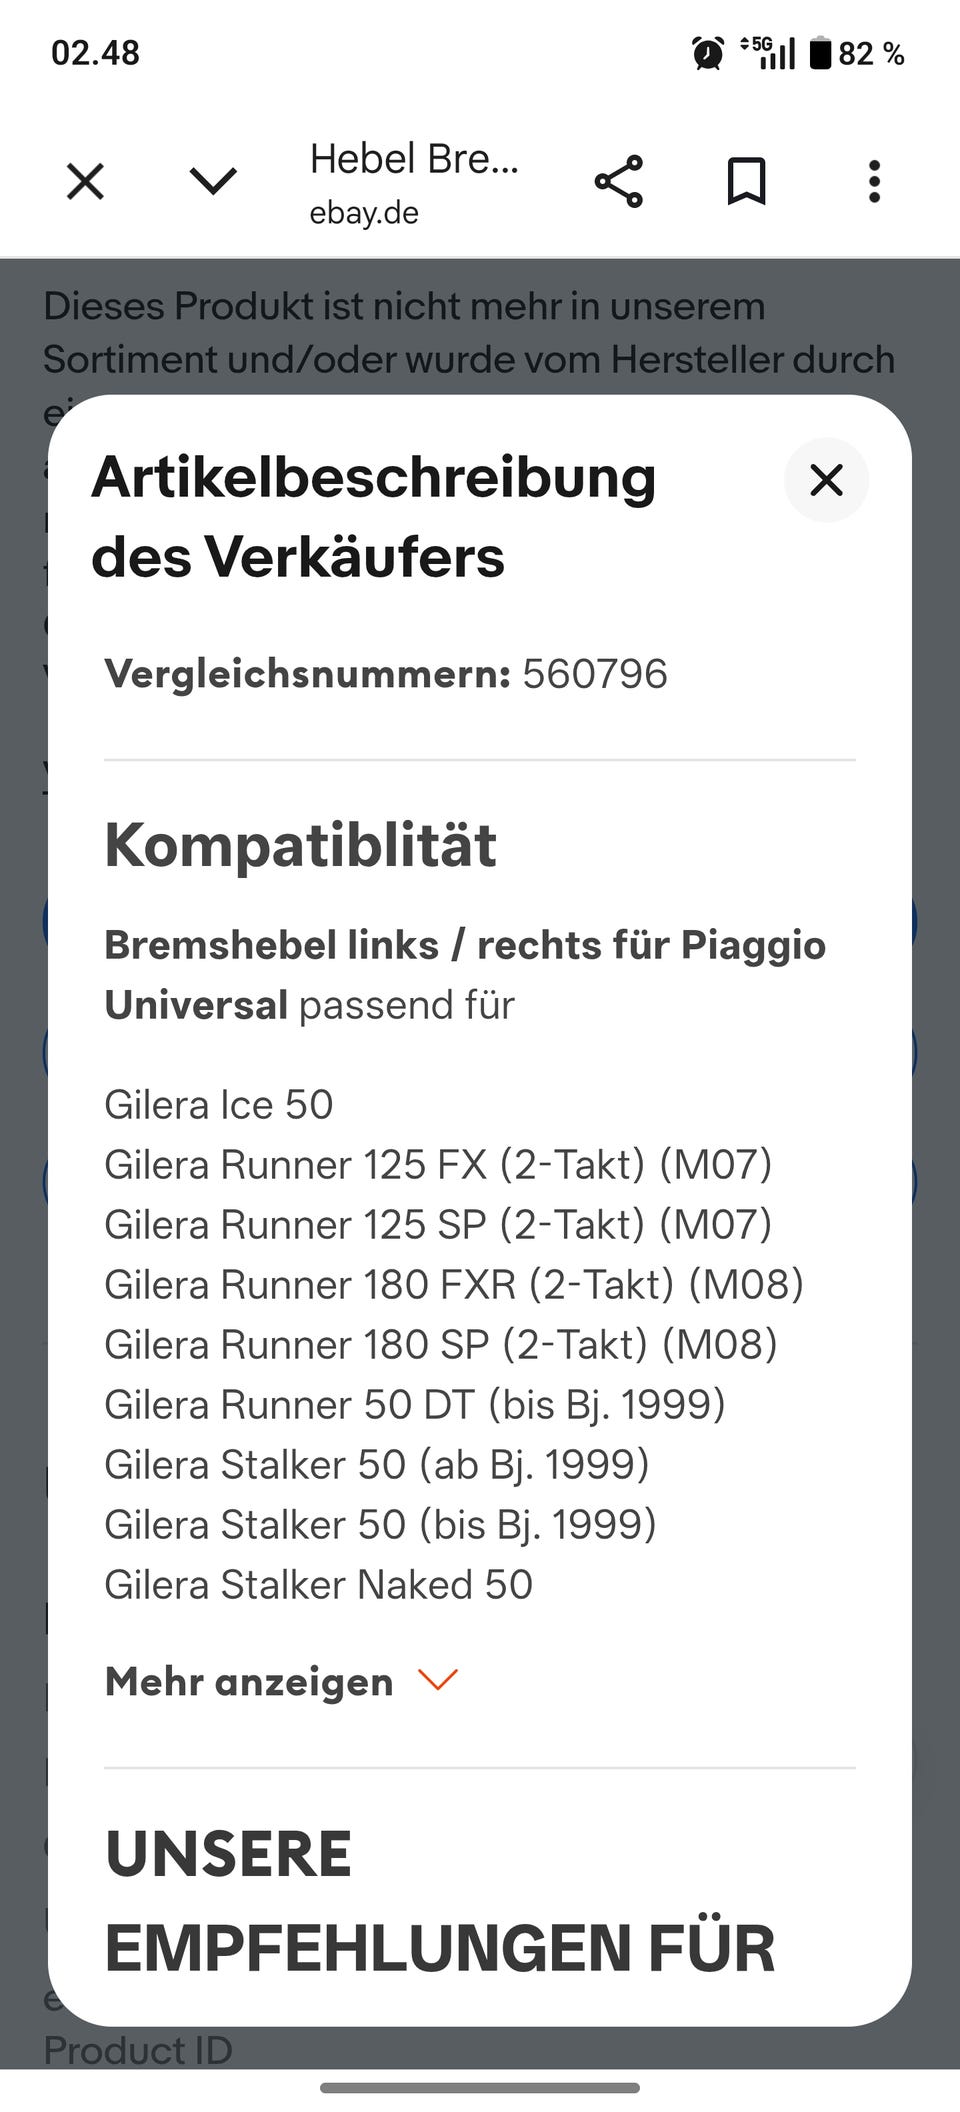Expand list with Mehr anzeigen
Screen dimensions: 960x2112
[249, 1681]
